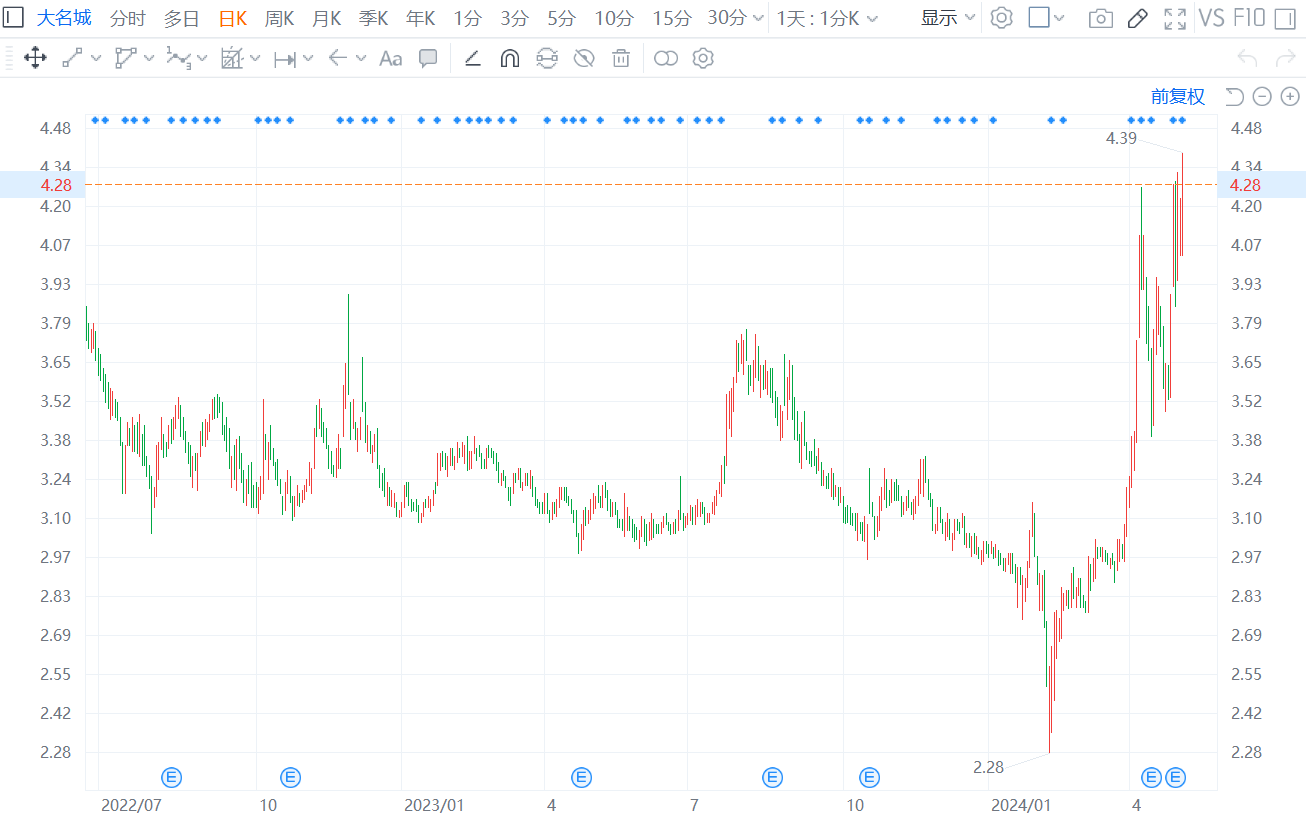Image resolution: width=1306 pixels, height=823 pixels.
Task: Select the 1分 interval tab
Action: point(467,18)
